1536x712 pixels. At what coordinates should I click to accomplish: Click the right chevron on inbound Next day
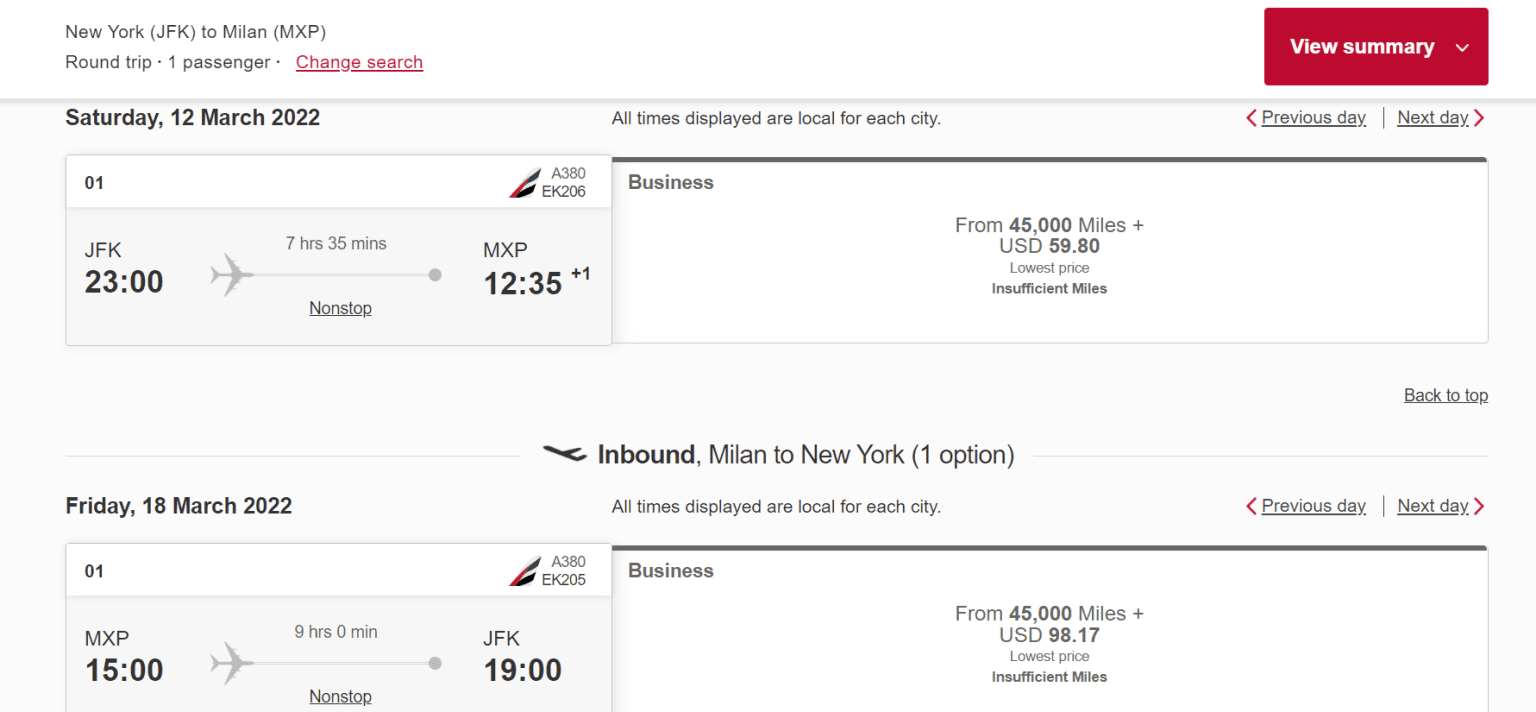point(1479,506)
